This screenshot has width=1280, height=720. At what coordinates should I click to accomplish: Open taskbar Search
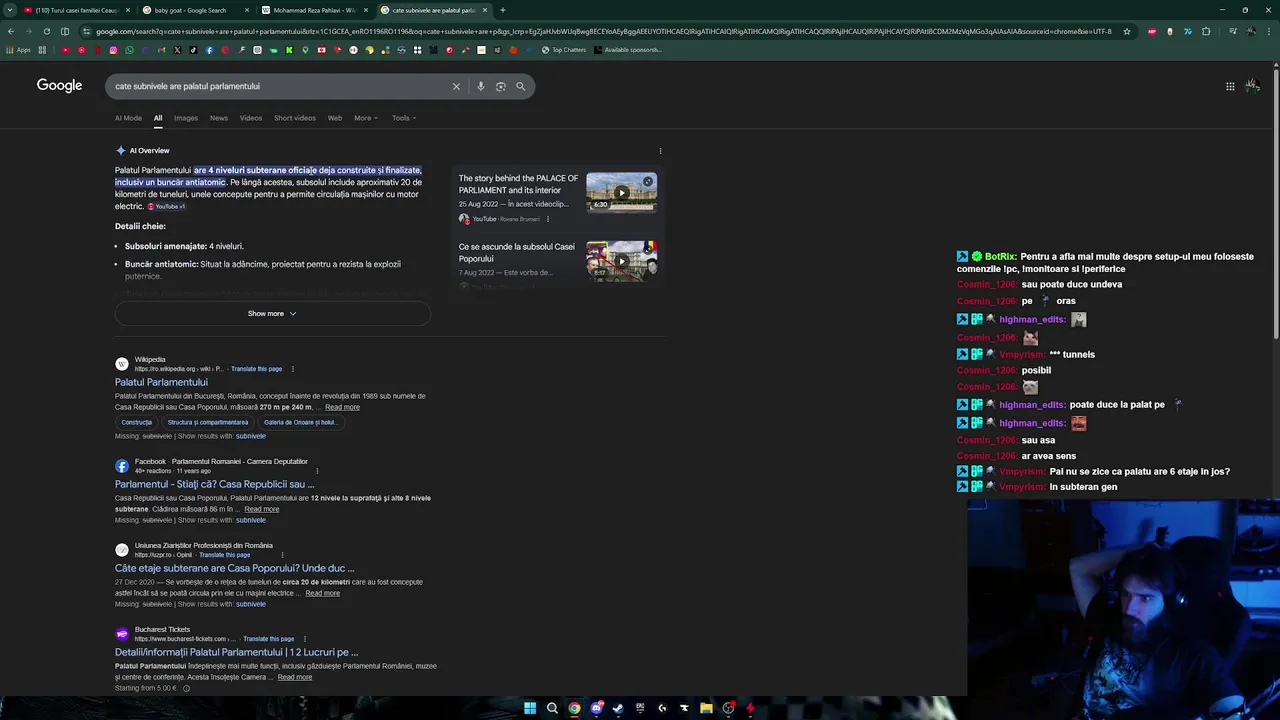pos(552,708)
